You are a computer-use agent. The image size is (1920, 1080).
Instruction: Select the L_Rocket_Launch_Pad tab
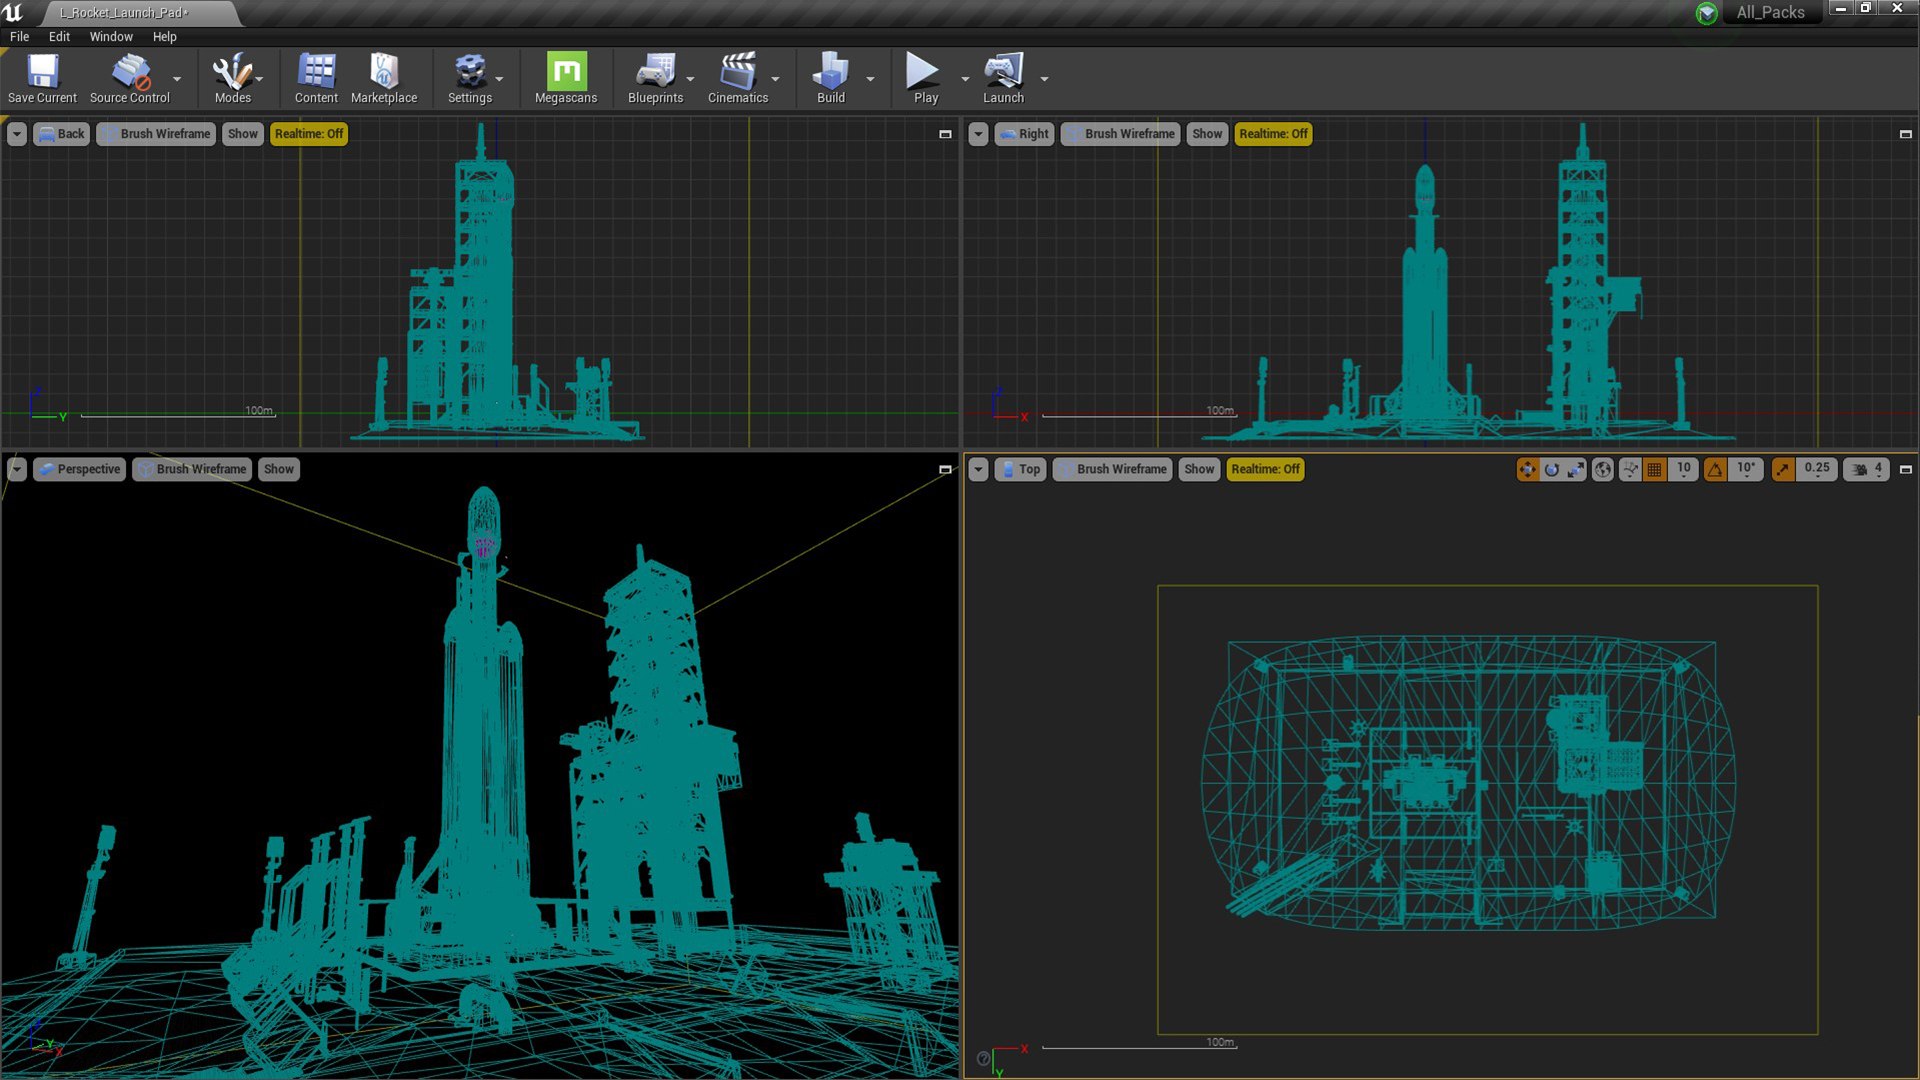(124, 13)
